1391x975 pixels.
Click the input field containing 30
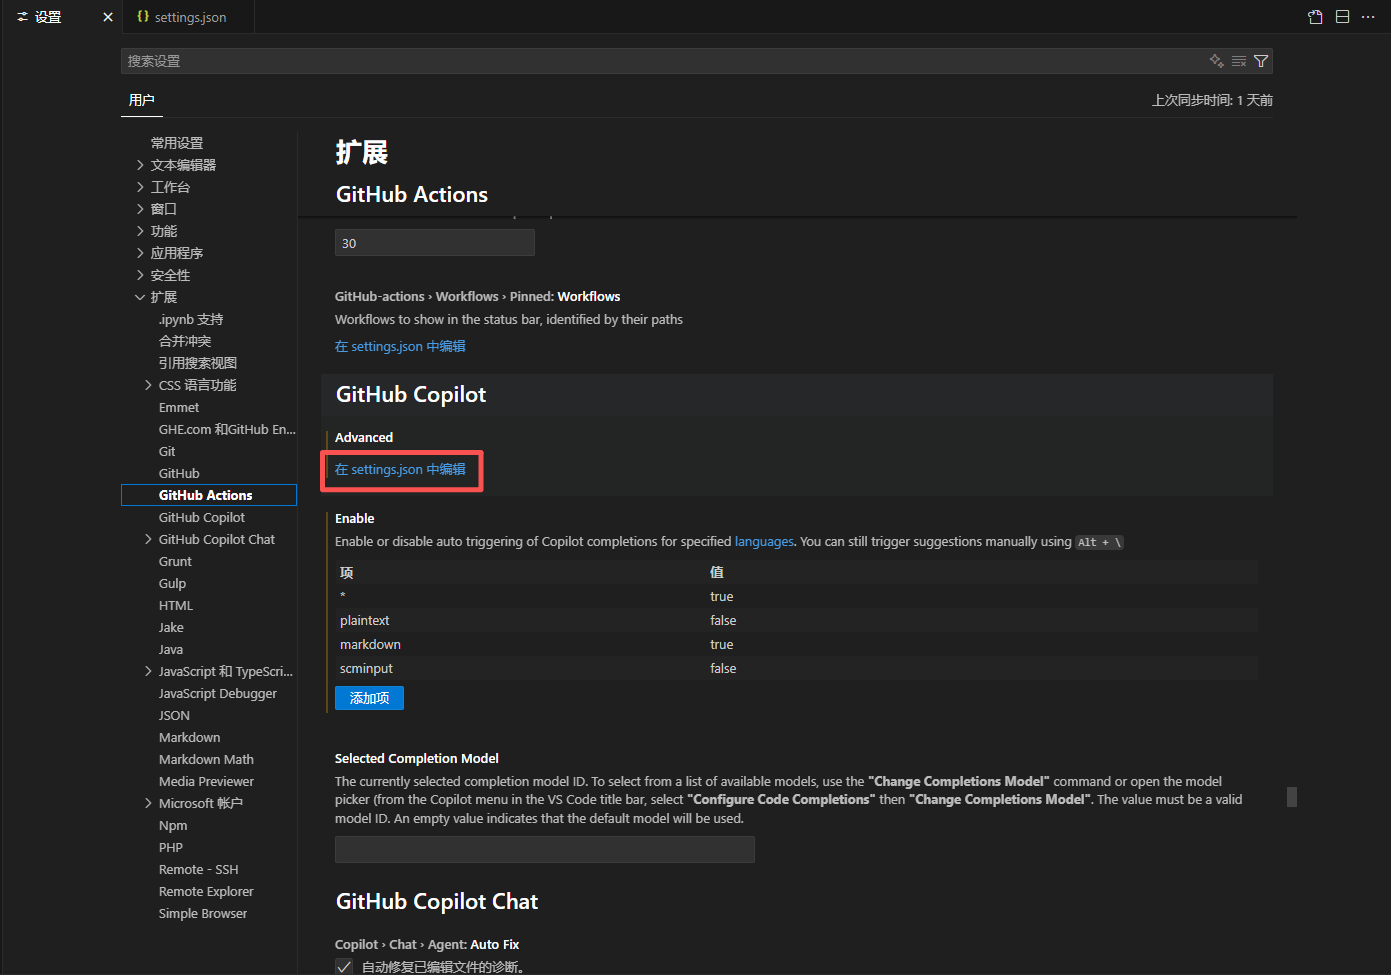pyautogui.click(x=435, y=243)
